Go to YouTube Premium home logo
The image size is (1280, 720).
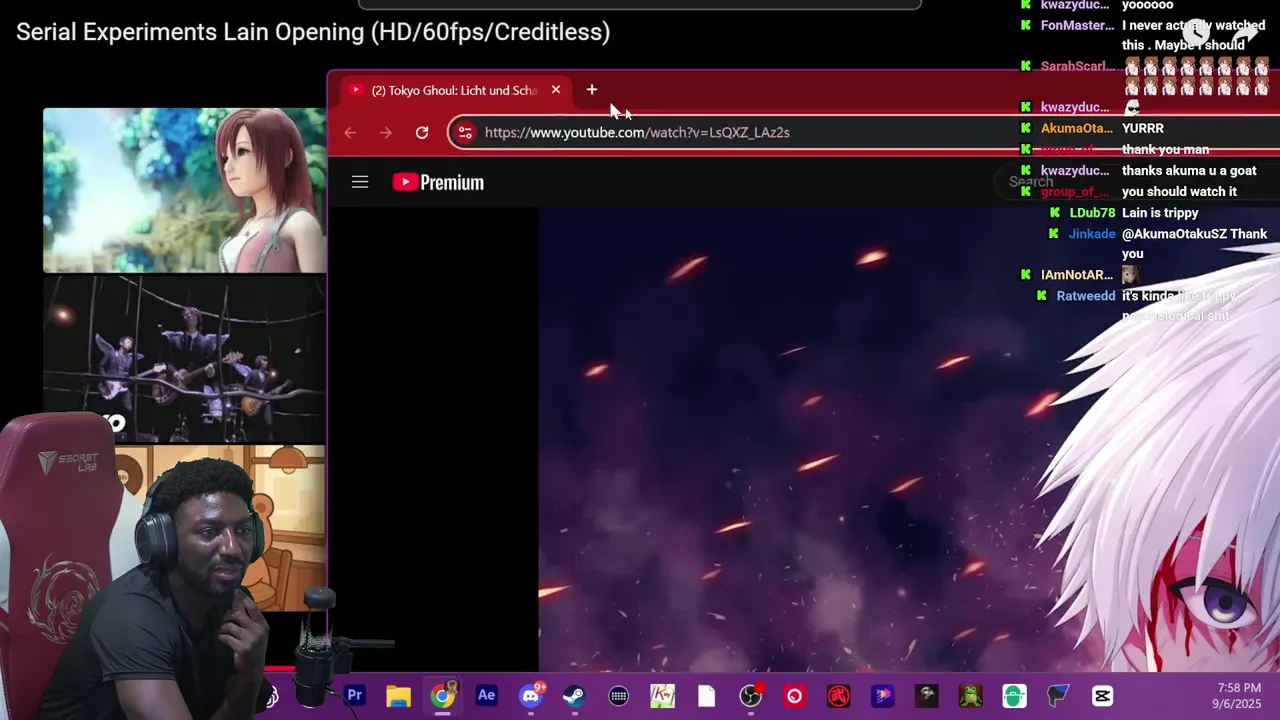pos(438,182)
